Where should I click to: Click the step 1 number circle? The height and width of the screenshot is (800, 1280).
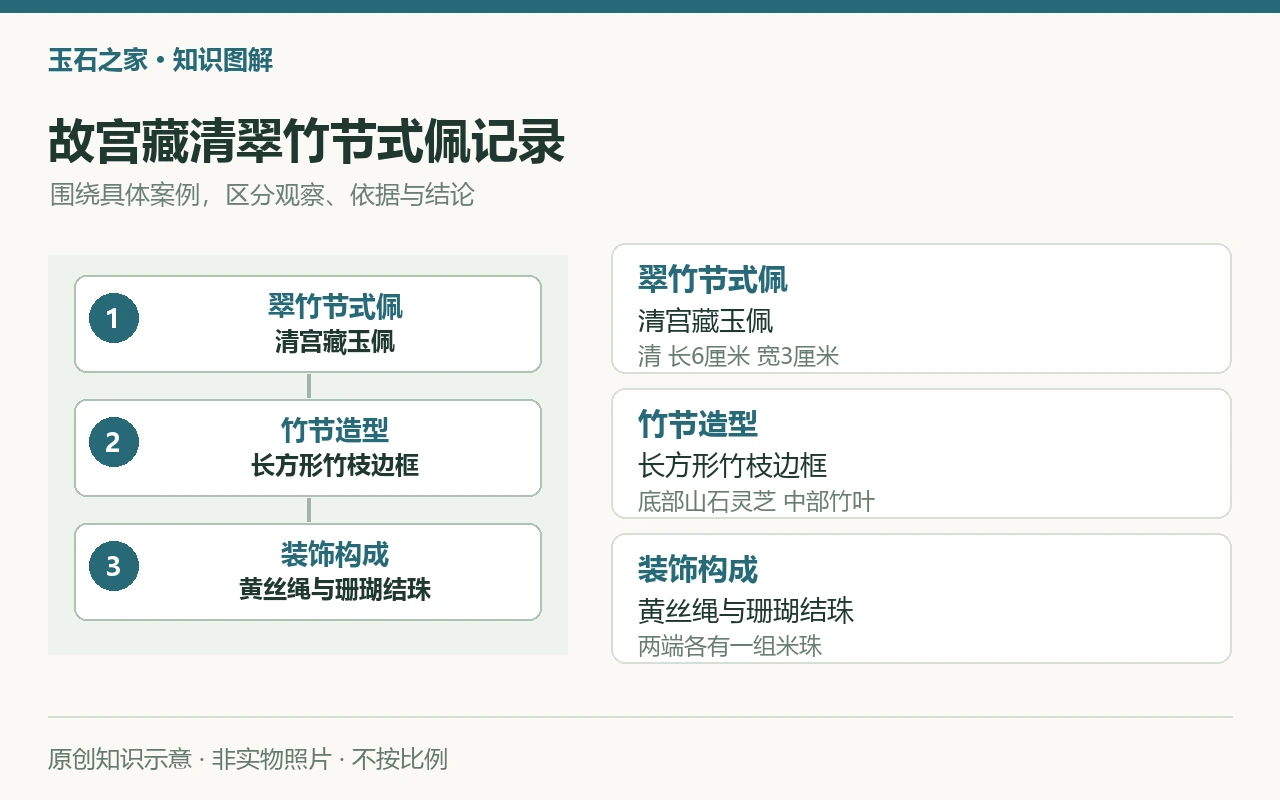pyautogui.click(x=113, y=318)
